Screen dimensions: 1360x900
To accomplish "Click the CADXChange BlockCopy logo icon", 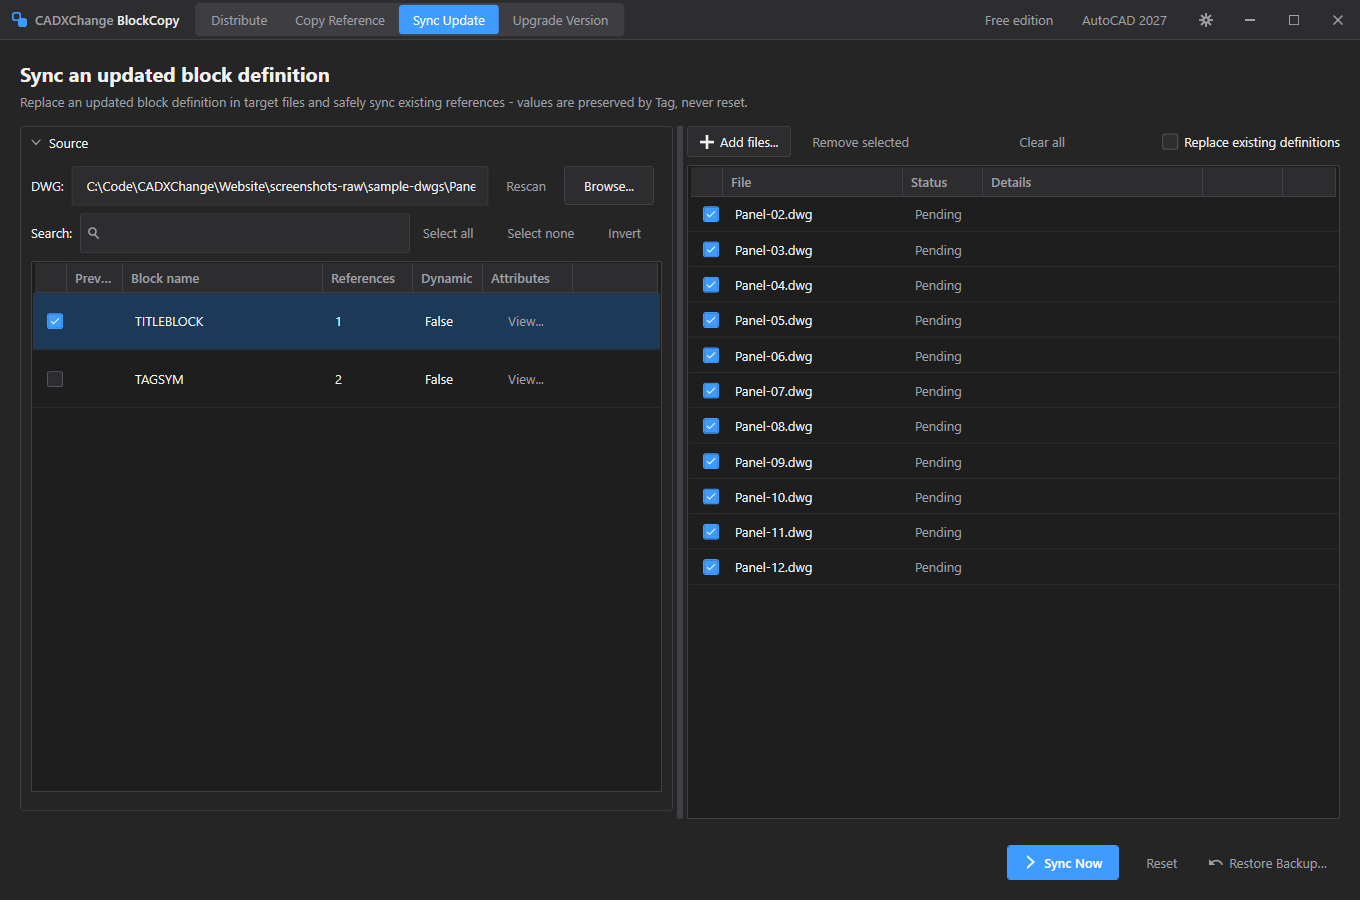I will (19, 20).
